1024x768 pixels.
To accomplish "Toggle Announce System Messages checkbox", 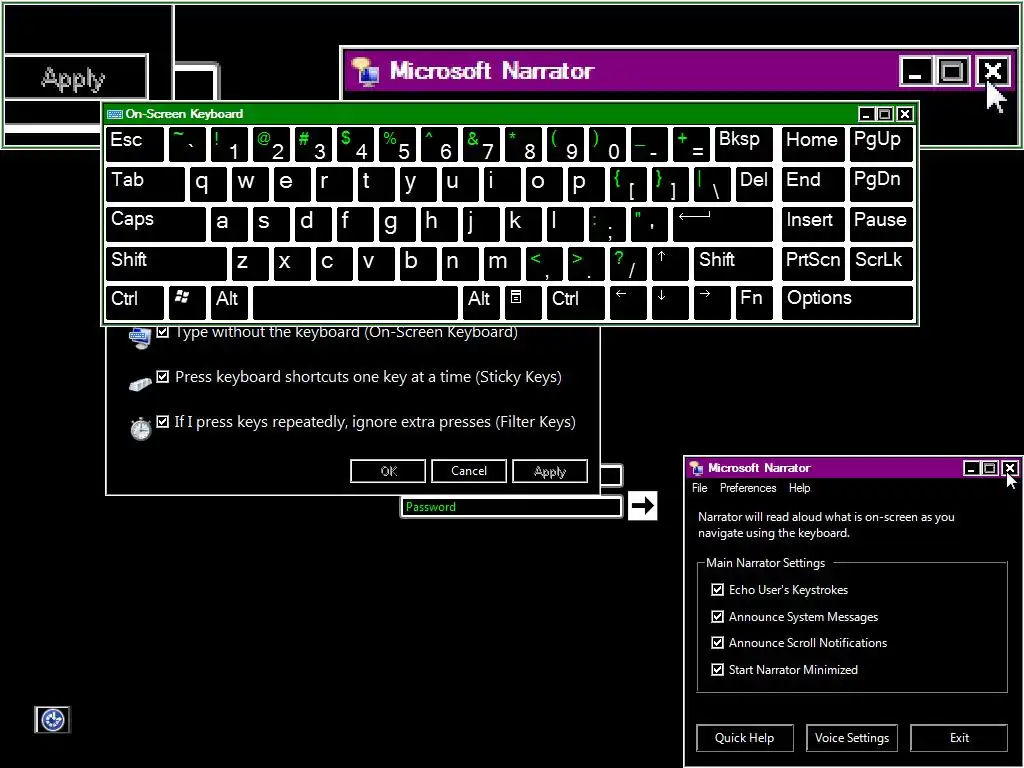I will tap(717, 616).
